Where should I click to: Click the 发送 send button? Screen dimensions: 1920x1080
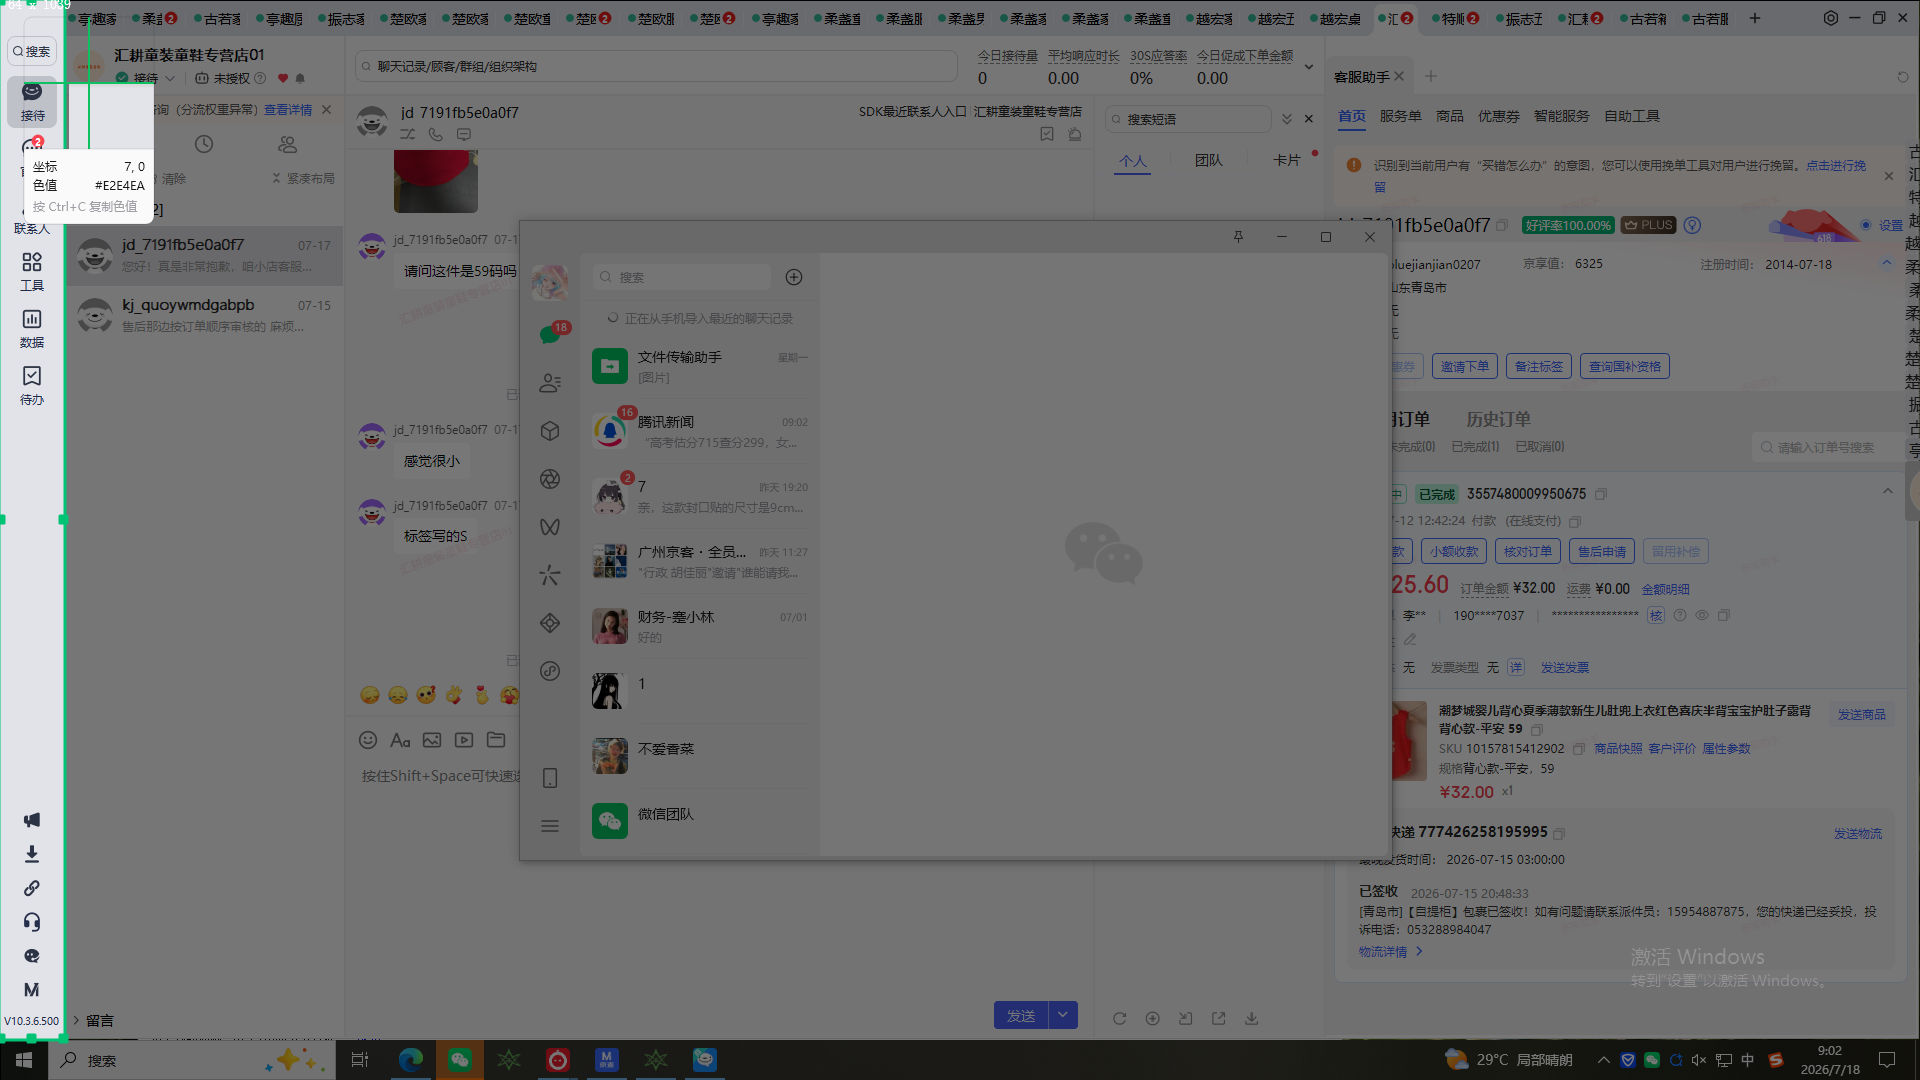[x=1021, y=1015]
